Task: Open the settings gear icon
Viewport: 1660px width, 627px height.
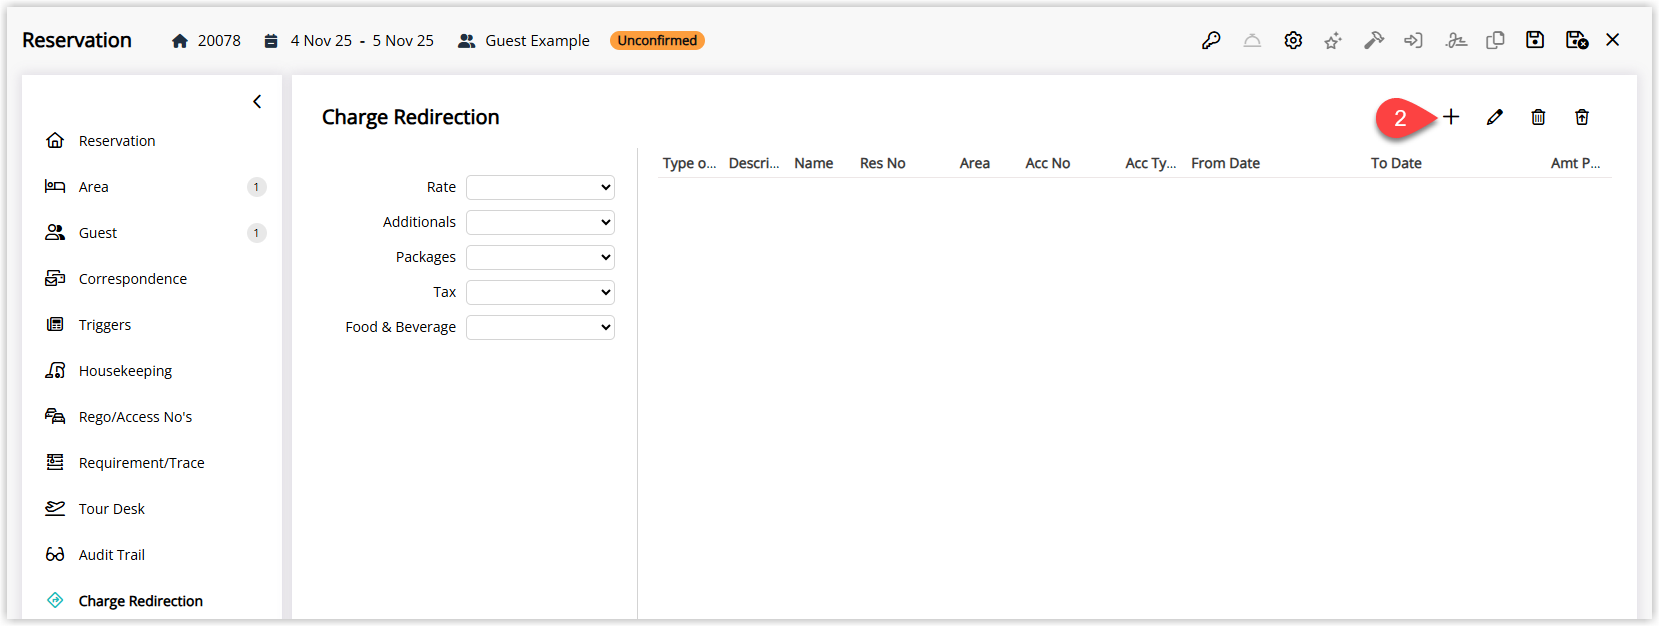Action: (x=1293, y=41)
